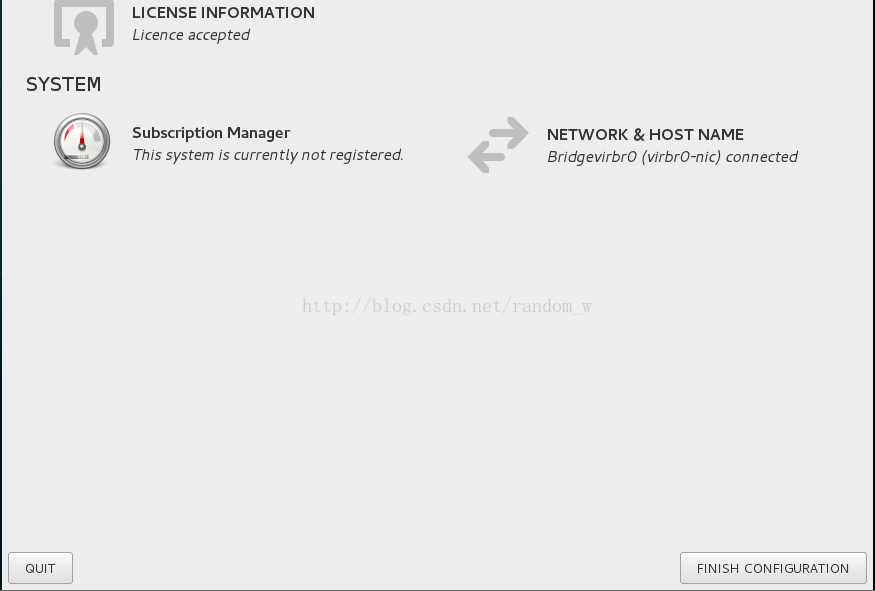Click the 'Bridgevirbr0 (virbr0-nic) connected' status

click(x=672, y=157)
